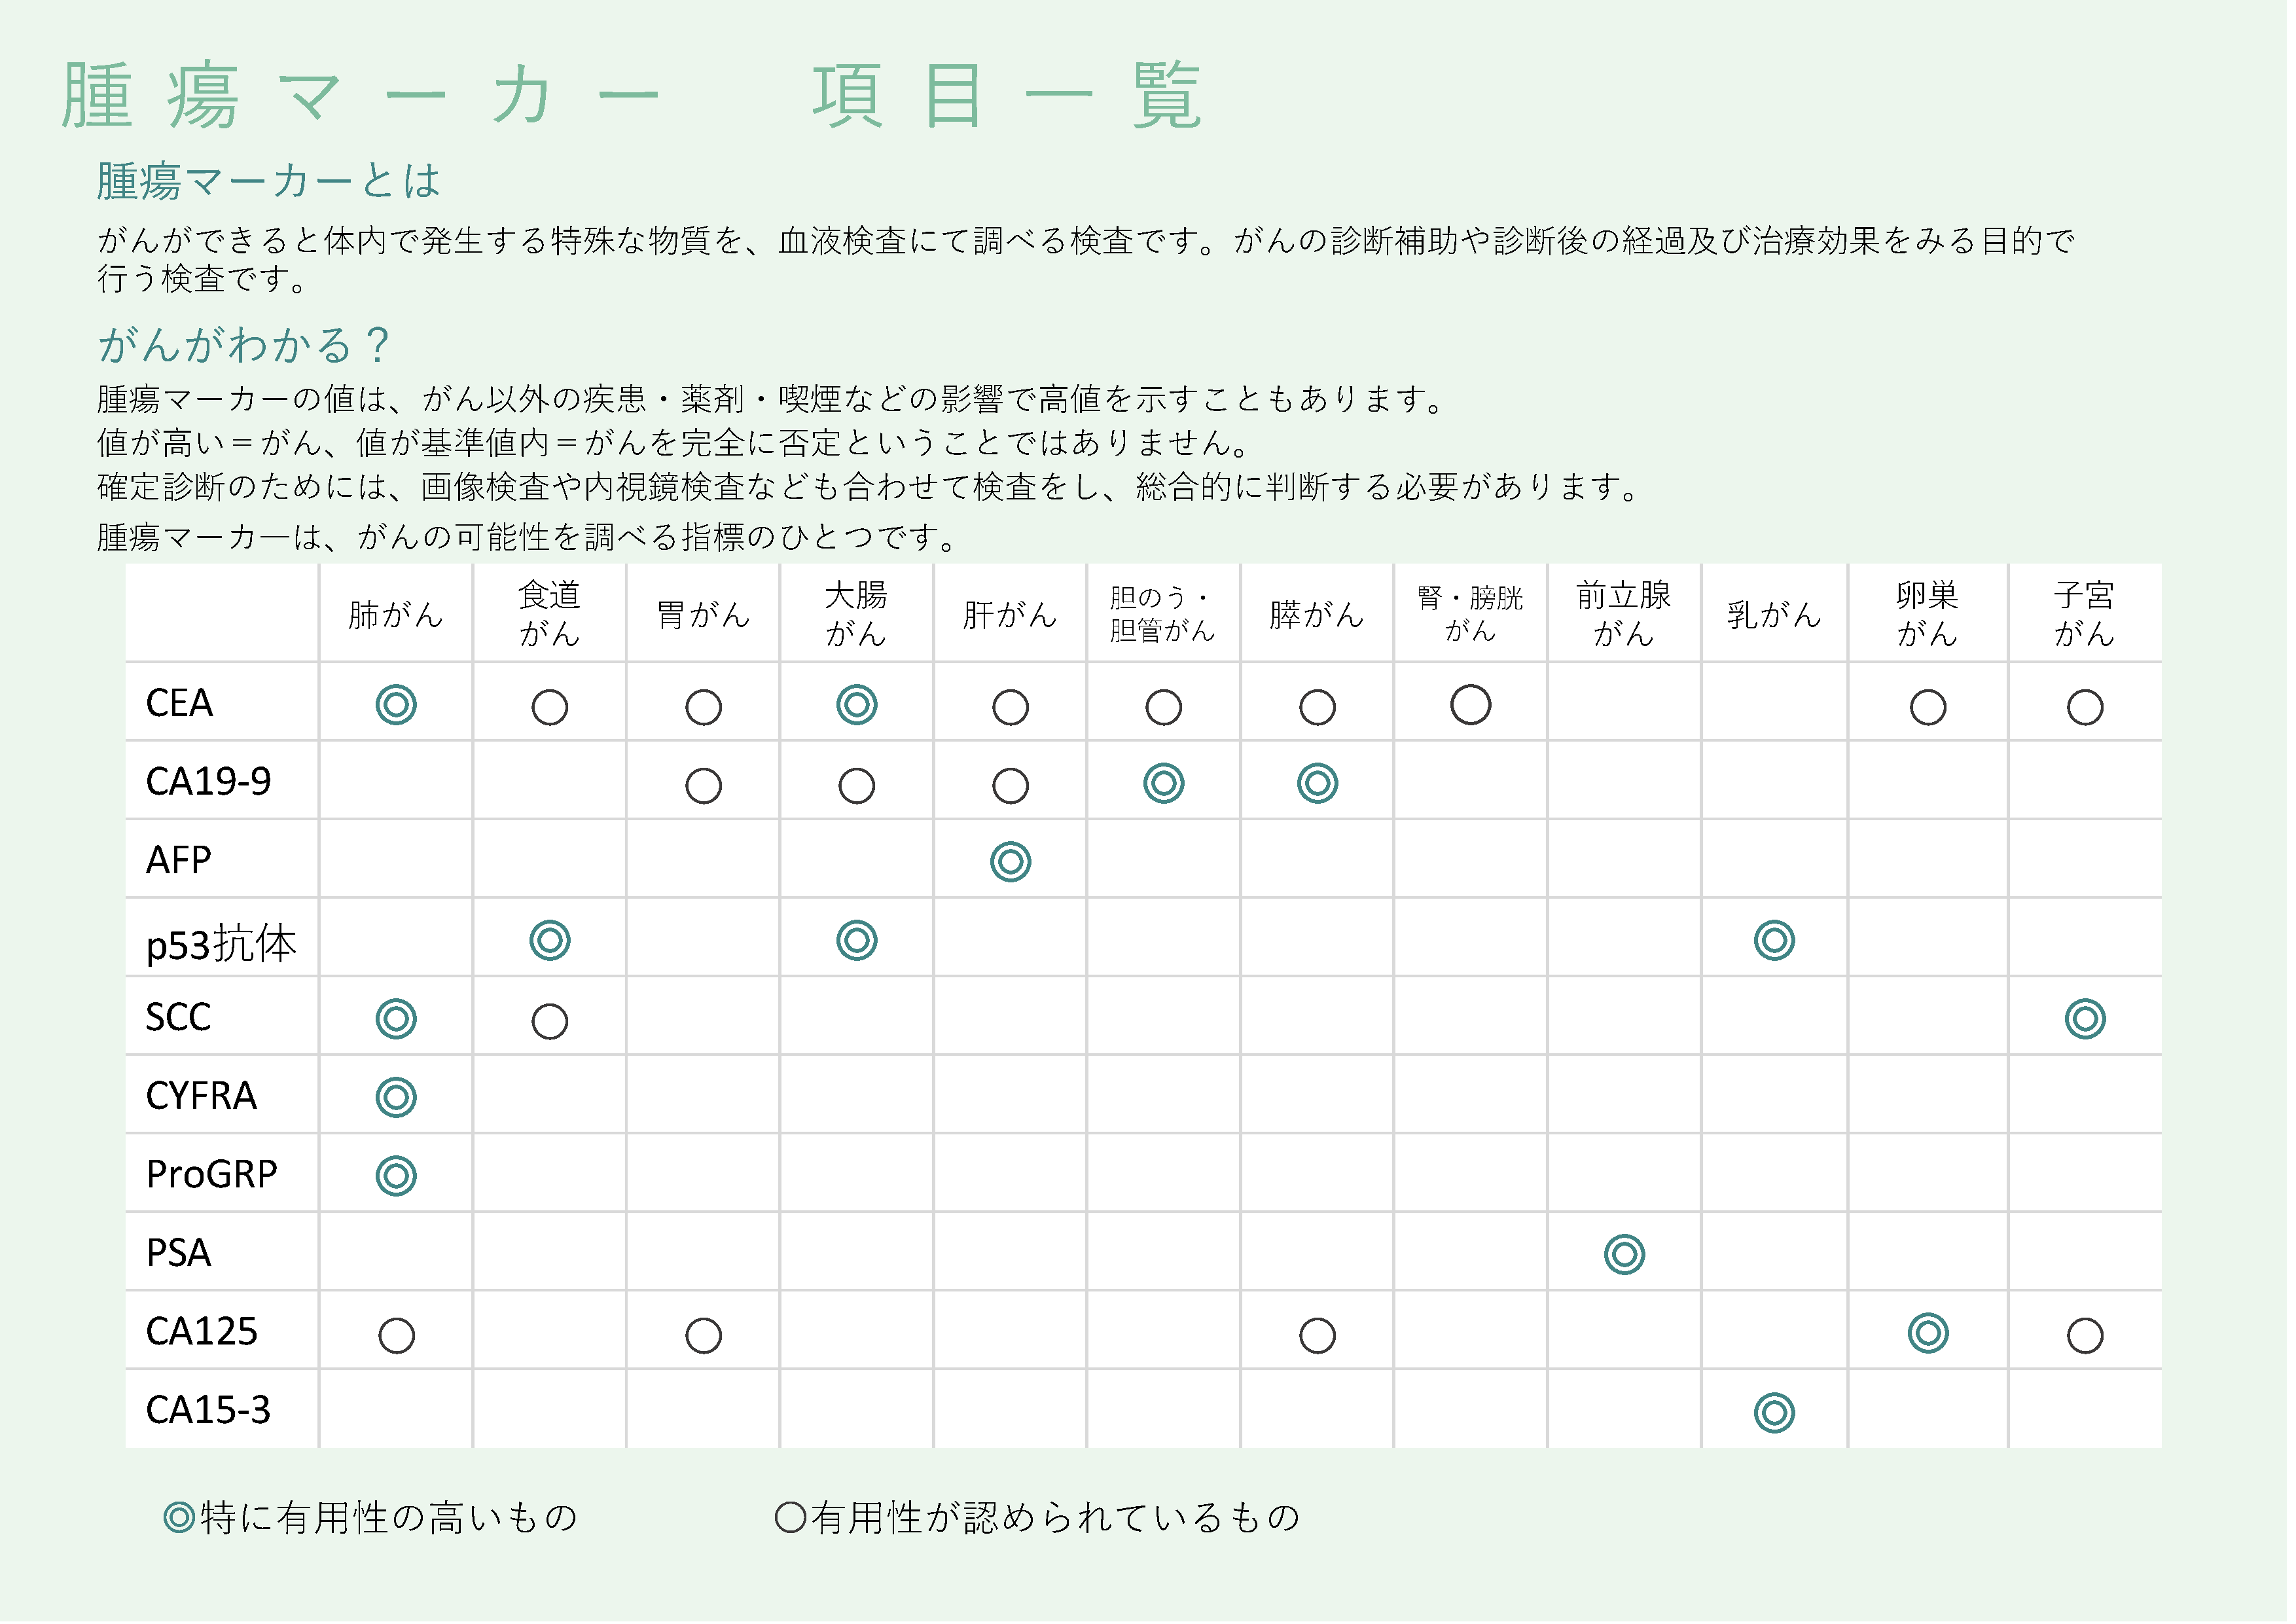This screenshot has width=2296, height=1624.
Task: Click the double-circle mark in the CA15-3 row
Action: pyautogui.click(x=1775, y=1413)
